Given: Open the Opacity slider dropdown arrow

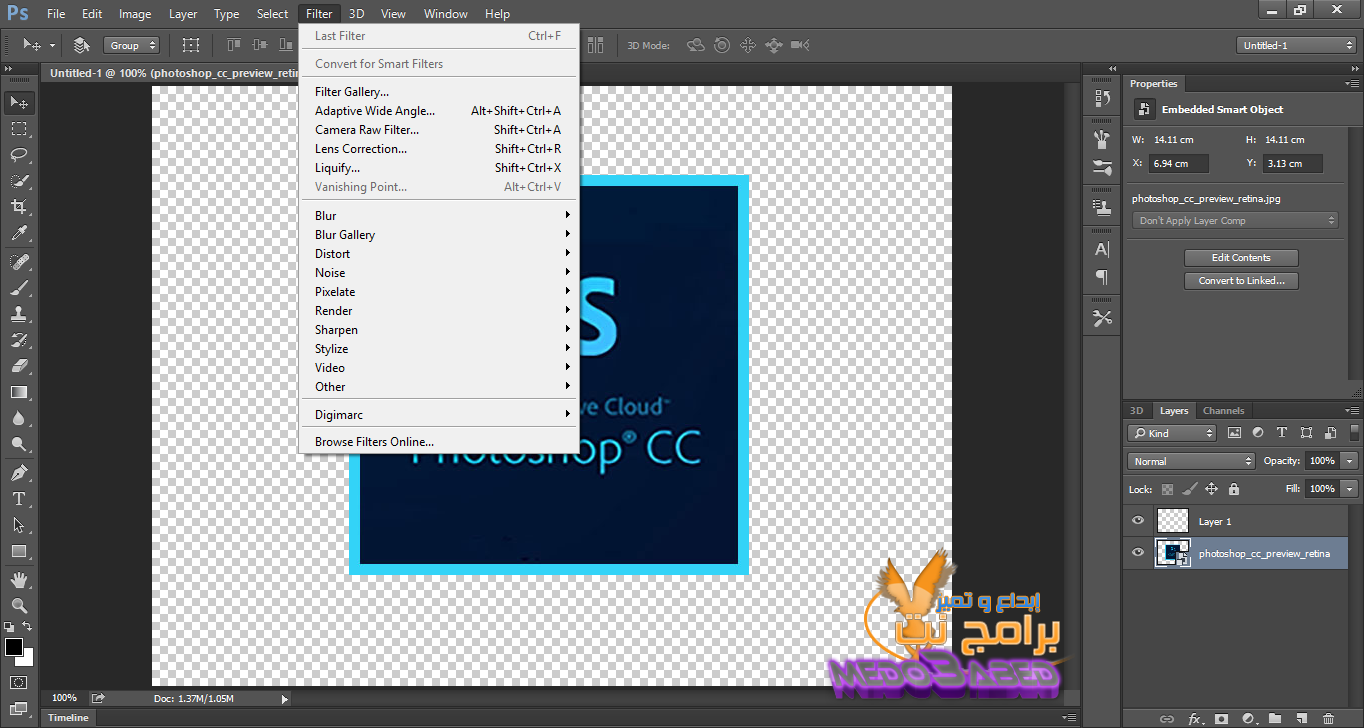Looking at the screenshot, I should 1350,461.
